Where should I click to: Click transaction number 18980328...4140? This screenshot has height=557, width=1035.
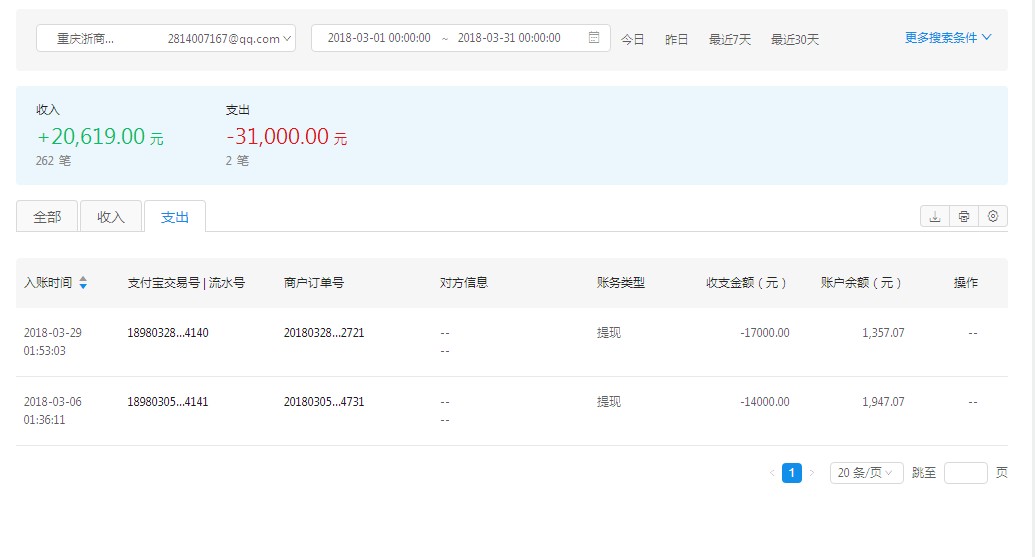point(168,333)
